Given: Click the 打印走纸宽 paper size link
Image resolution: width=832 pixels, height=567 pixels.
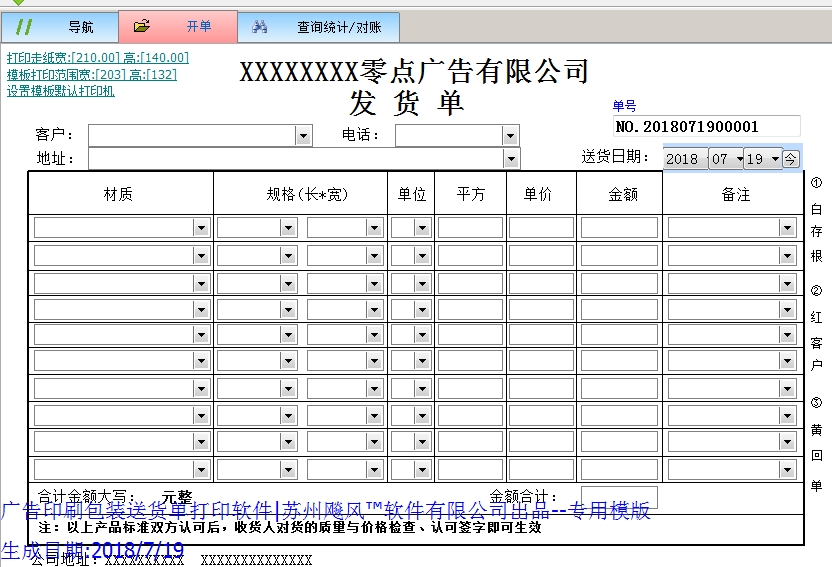Looking at the screenshot, I should [x=97, y=58].
